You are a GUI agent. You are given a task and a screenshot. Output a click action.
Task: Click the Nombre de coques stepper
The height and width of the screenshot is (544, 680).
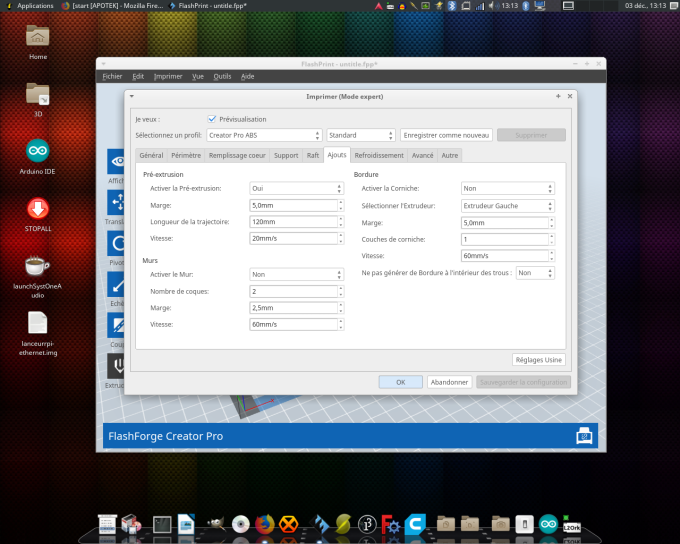point(342,291)
